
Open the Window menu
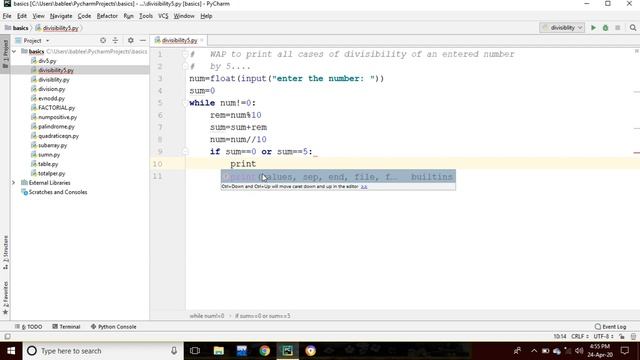[184, 16]
